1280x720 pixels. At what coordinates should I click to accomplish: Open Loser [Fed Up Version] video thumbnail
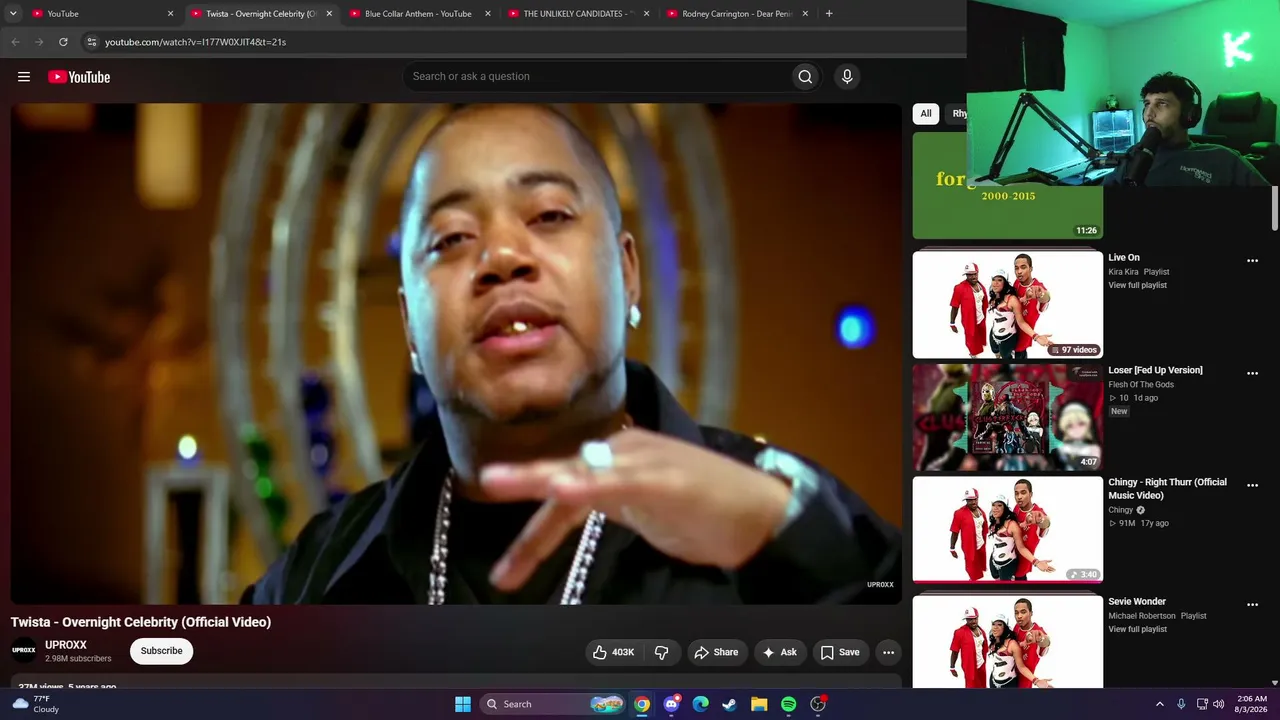click(x=1008, y=417)
